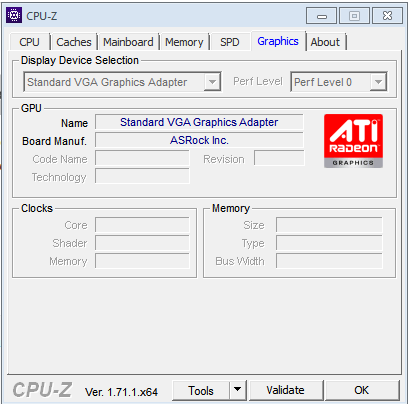Click the CPU-Z app icon in title bar
This screenshot has width=408, height=404.
click(x=14, y=15)
